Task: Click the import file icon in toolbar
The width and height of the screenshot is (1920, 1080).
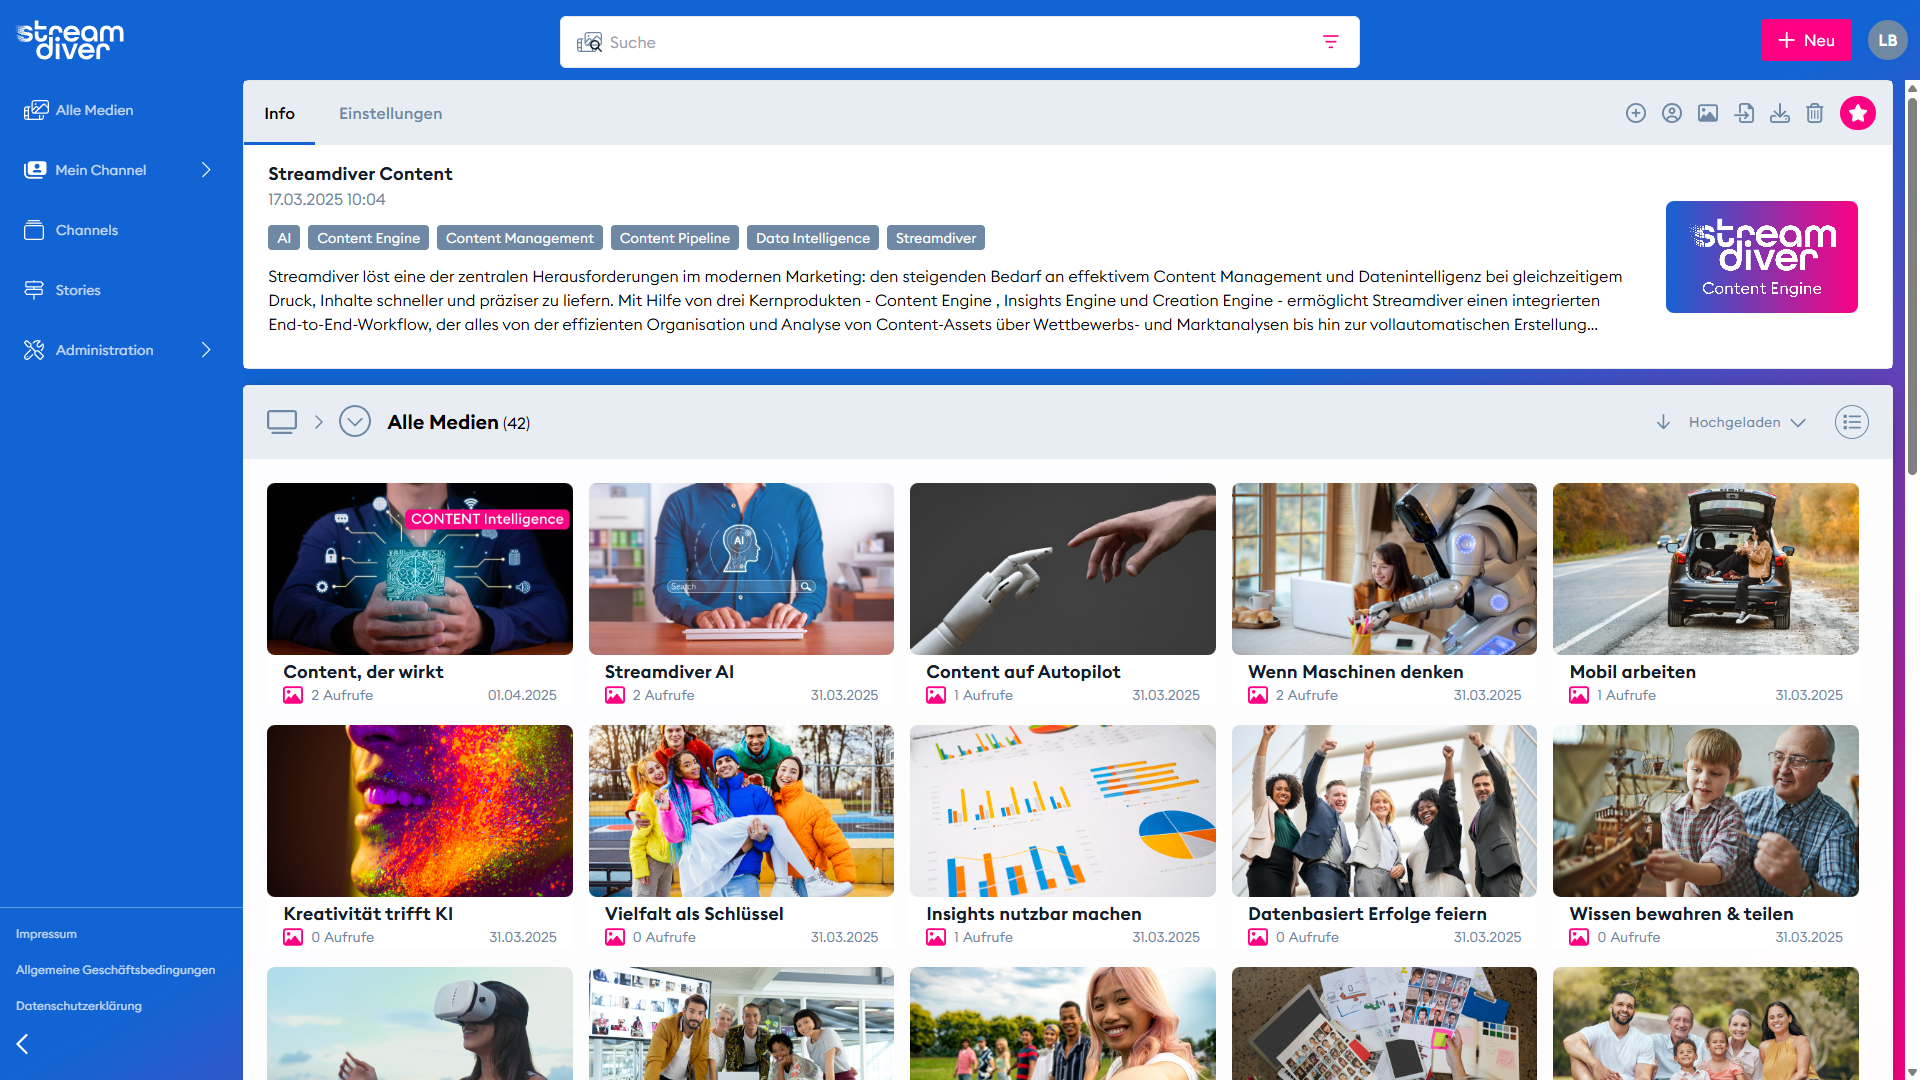Action: click(x=1744, y=113)
